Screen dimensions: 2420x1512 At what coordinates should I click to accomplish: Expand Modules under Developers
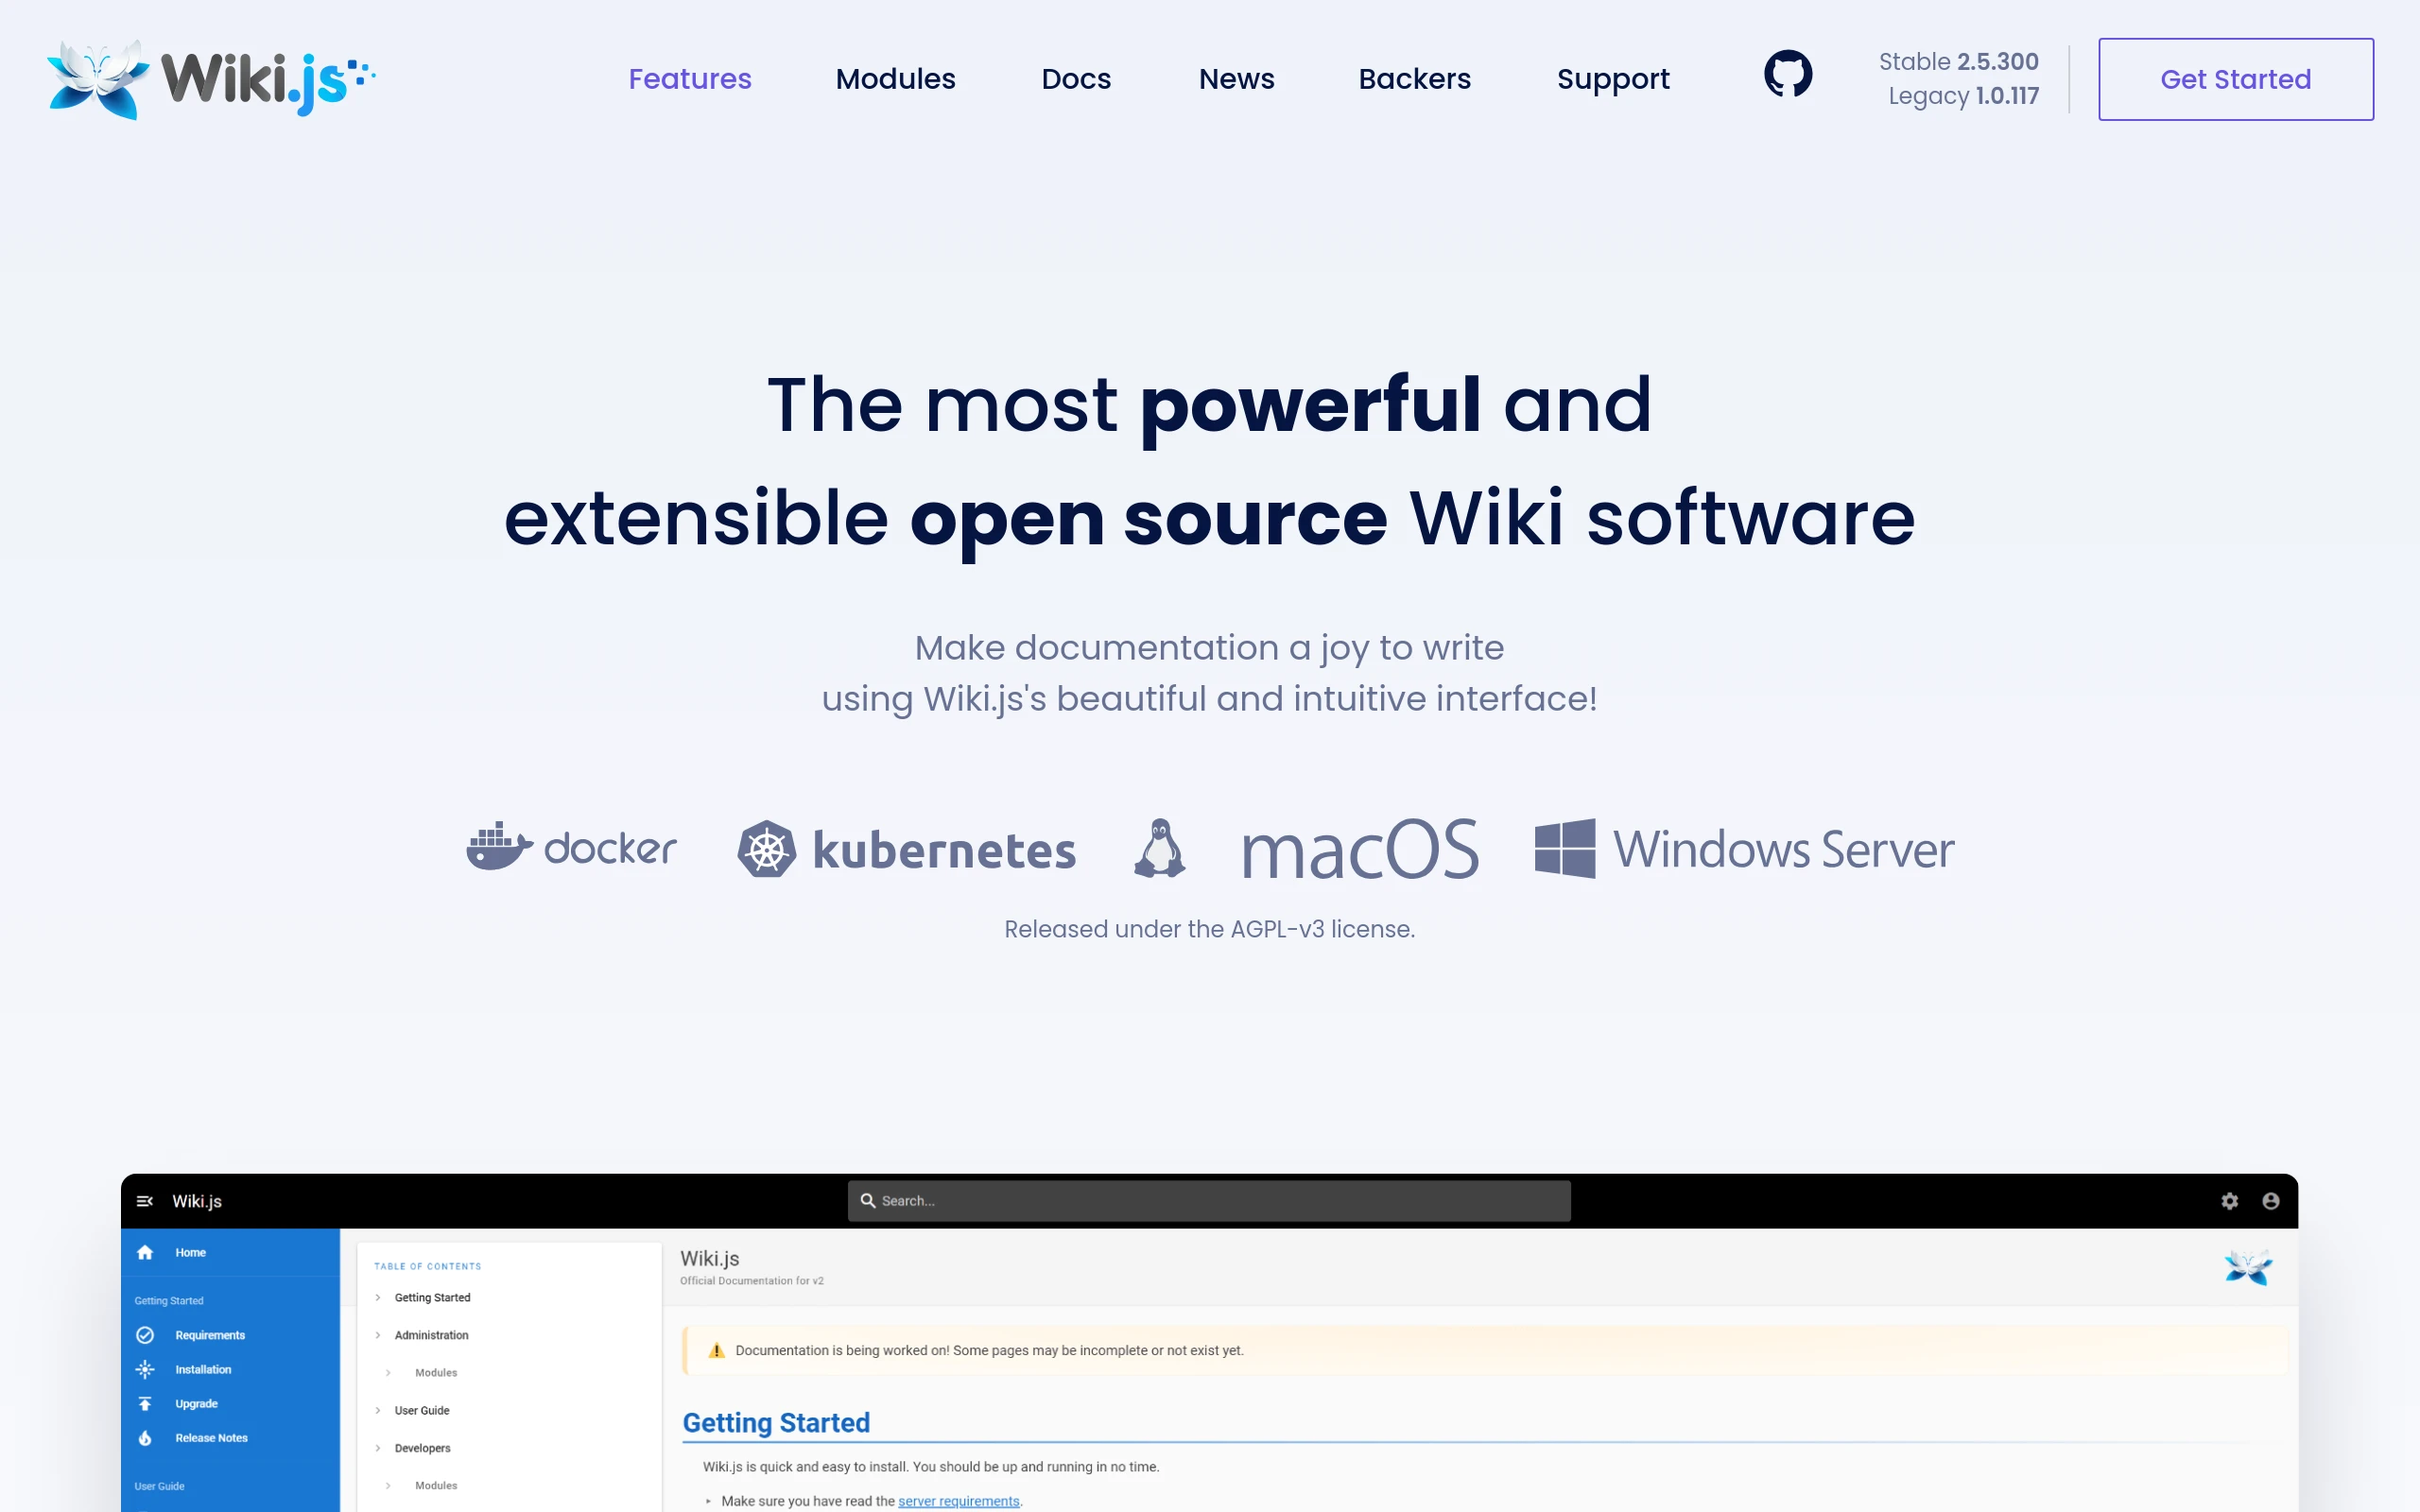coord(389,1486)
